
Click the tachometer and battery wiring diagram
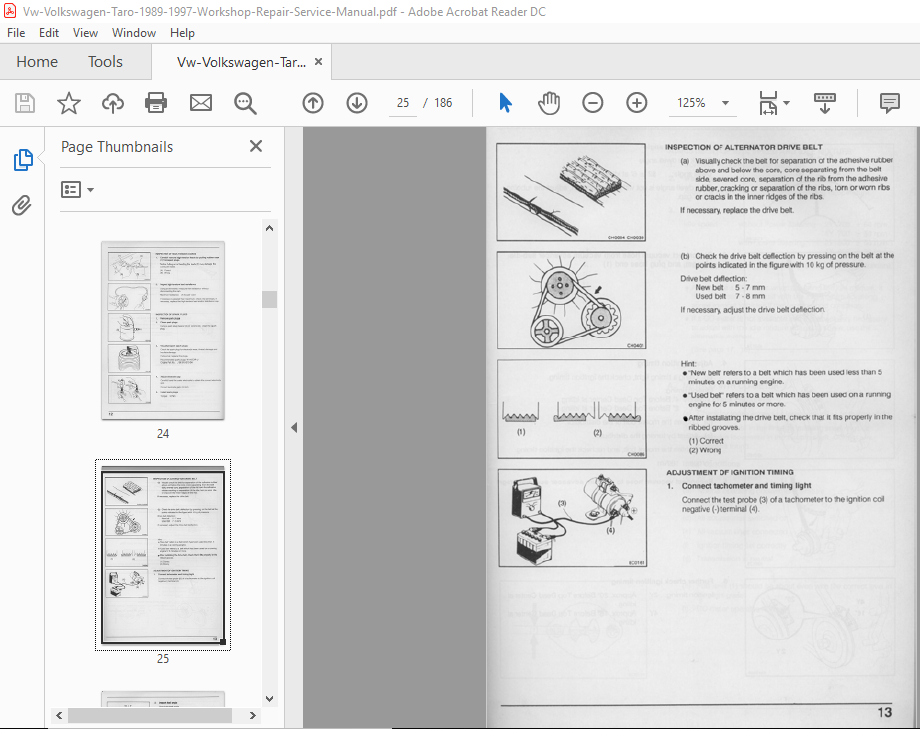[x=572, y=518]
